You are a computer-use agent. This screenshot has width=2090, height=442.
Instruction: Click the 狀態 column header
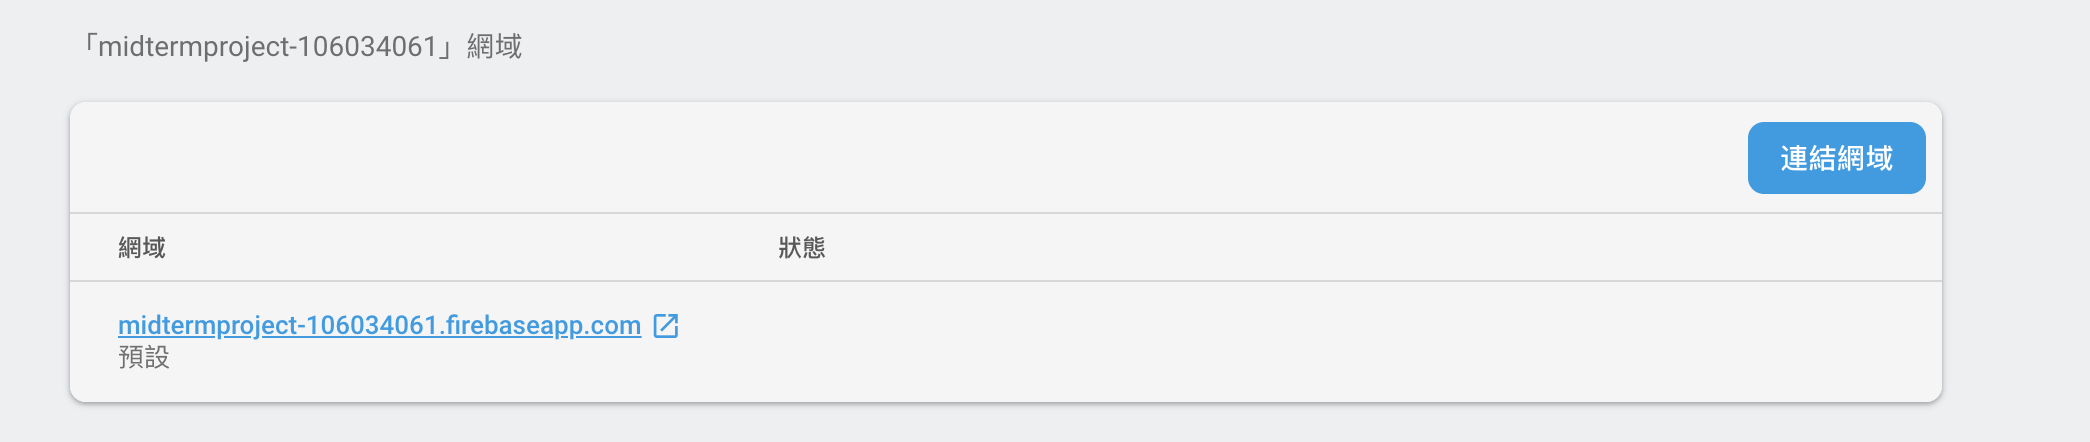(x=802, y=248)
